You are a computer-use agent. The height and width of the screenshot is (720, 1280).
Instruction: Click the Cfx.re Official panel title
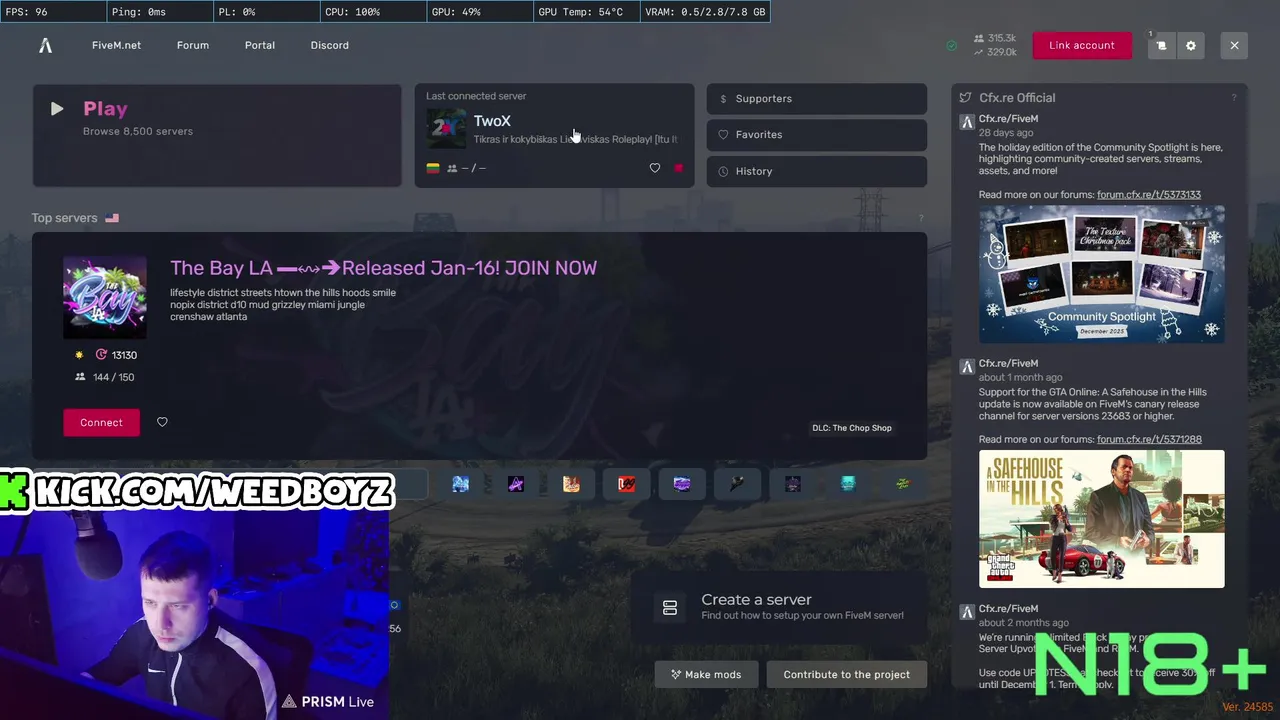pyautogui.click(x=1017, y=98)
